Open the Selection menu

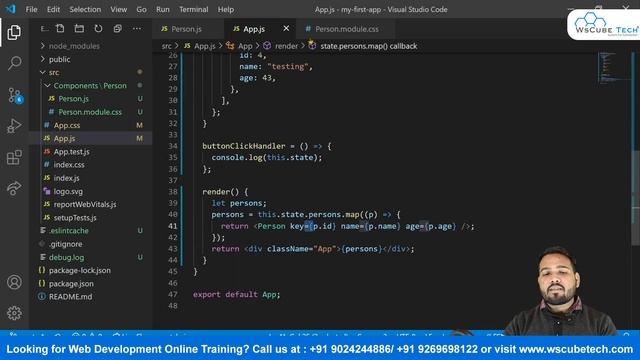coord(85,9)
